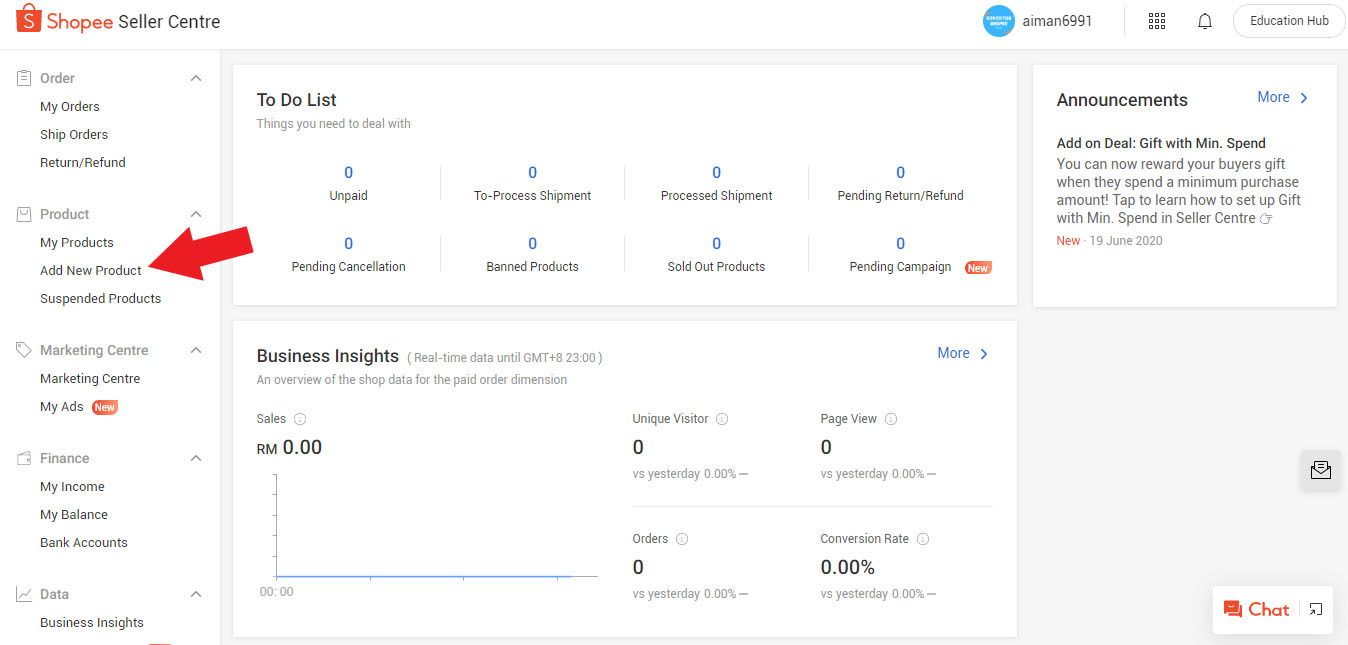Open Sold Out Products count
The height and width of the screenshot is (645, 1348).
(716, 244)
